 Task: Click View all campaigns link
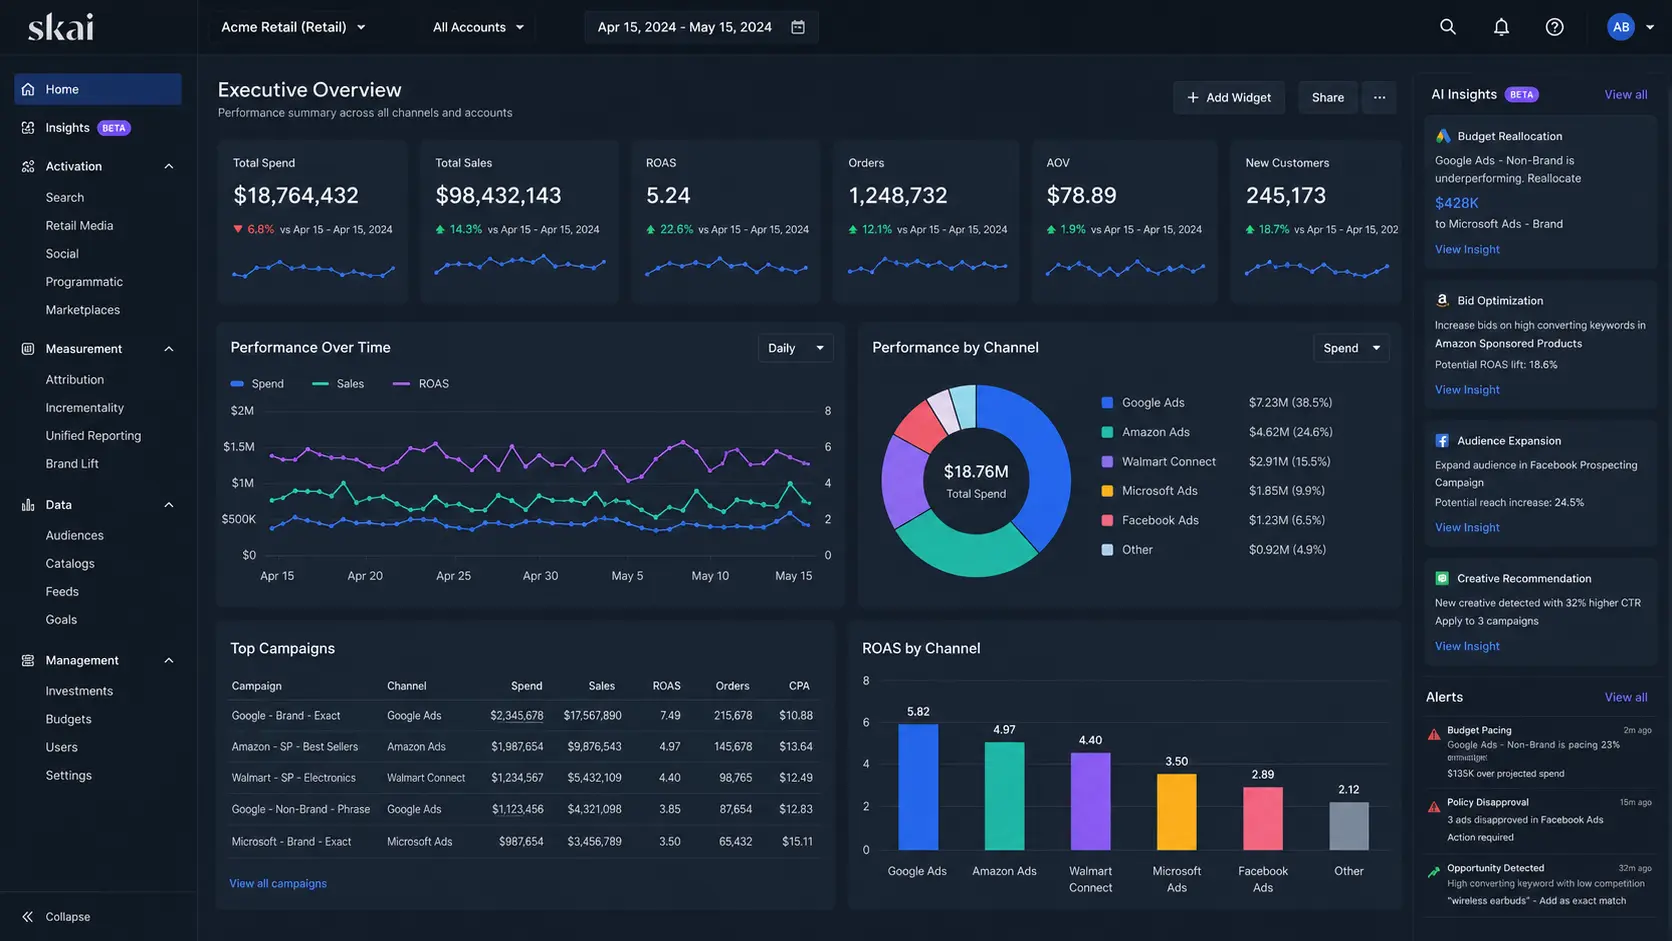278,884
